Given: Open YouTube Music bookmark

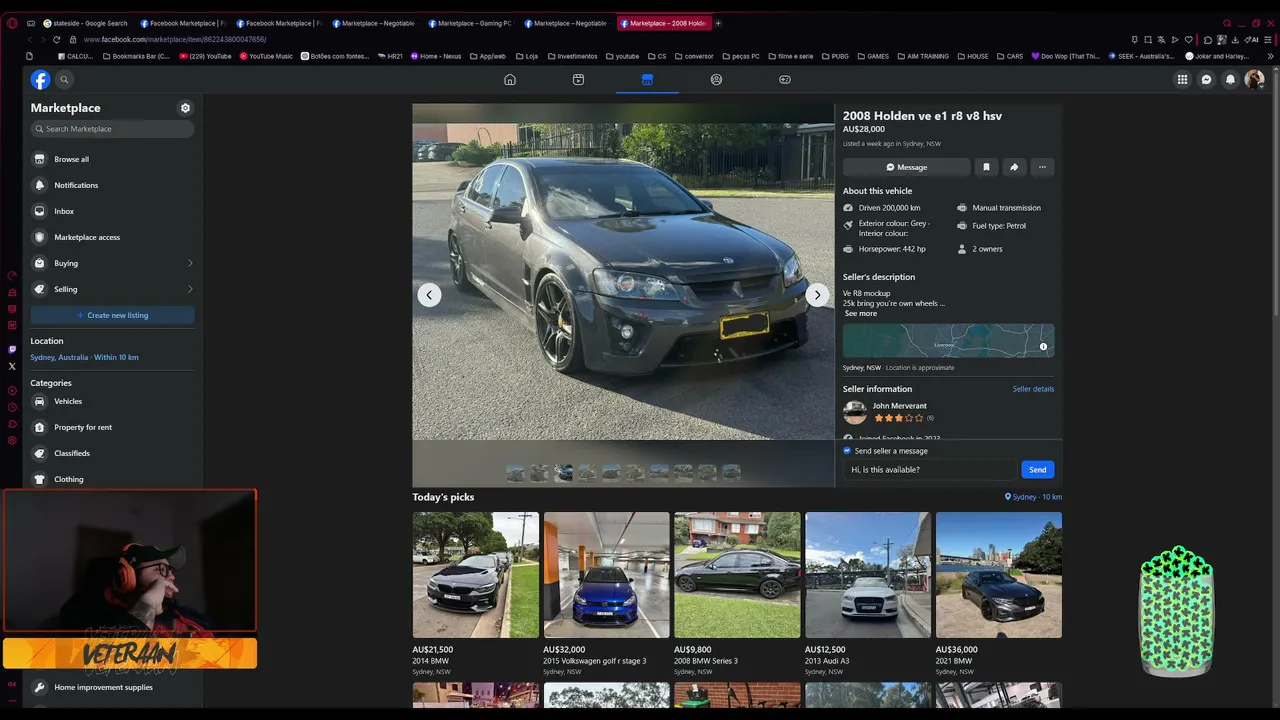Looking at the screenshot, I should point(266,56).
